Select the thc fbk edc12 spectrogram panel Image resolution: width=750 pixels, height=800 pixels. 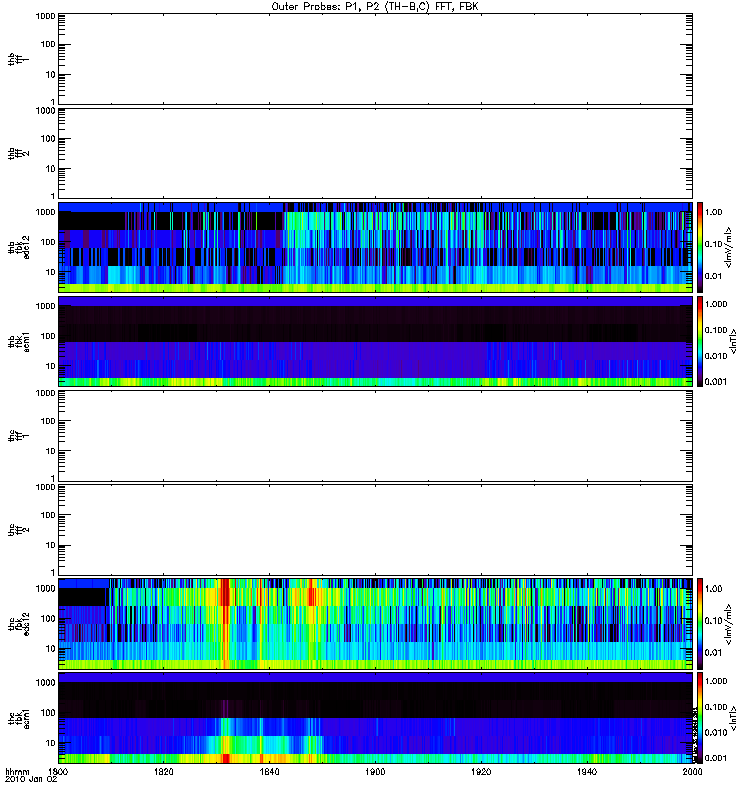click(376, 623)
